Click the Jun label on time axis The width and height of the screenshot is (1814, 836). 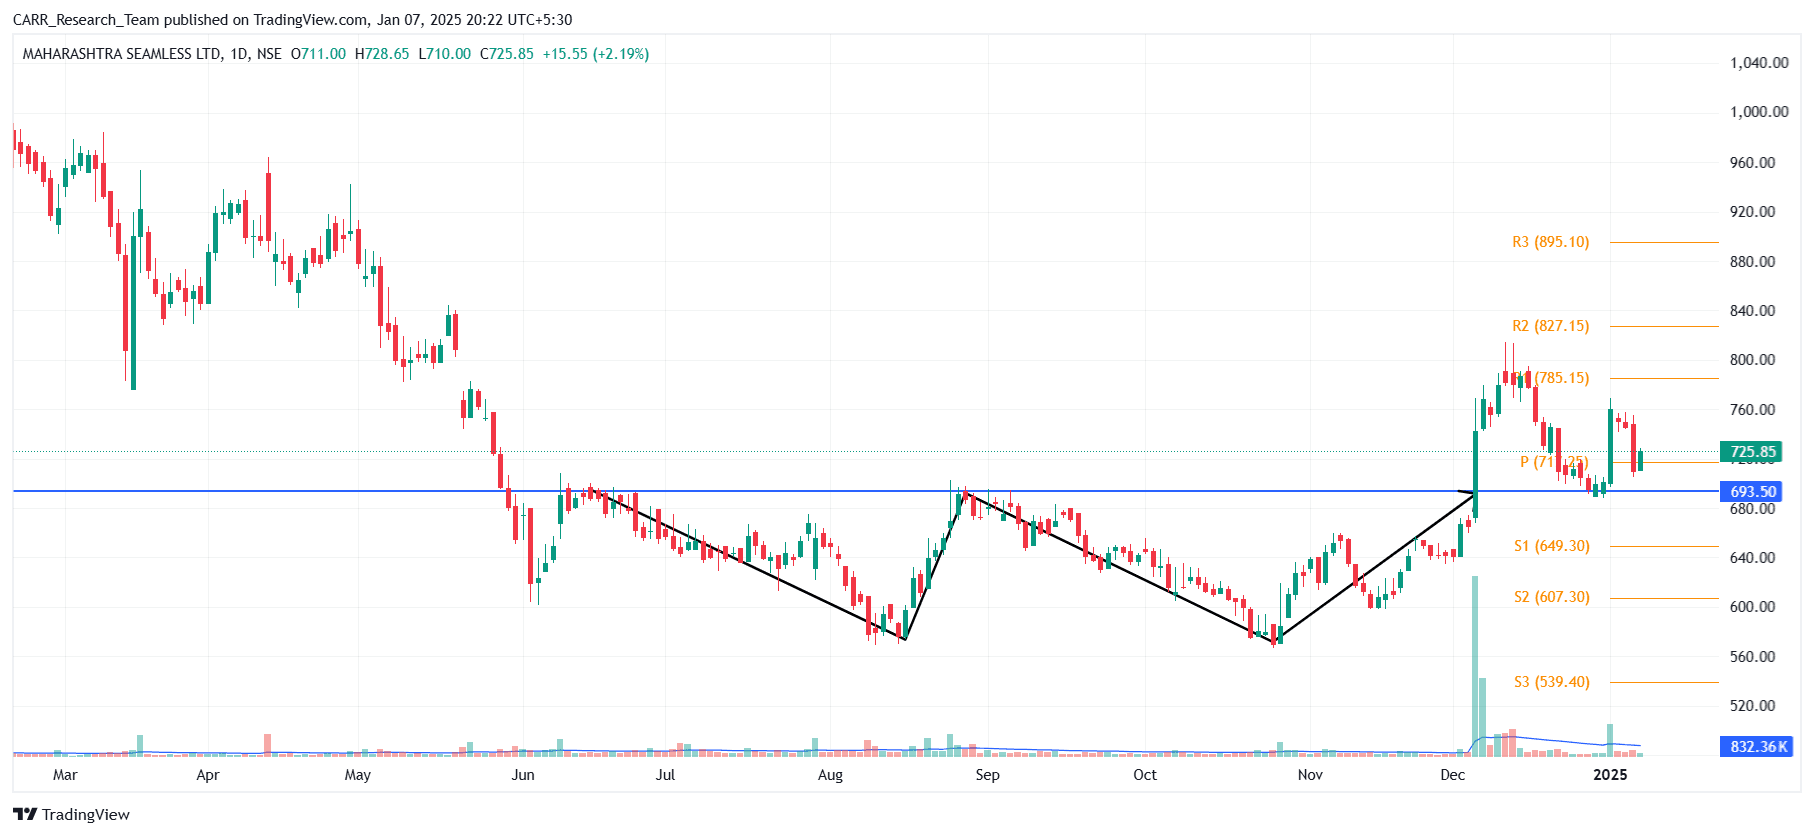[x=523, y=775]
